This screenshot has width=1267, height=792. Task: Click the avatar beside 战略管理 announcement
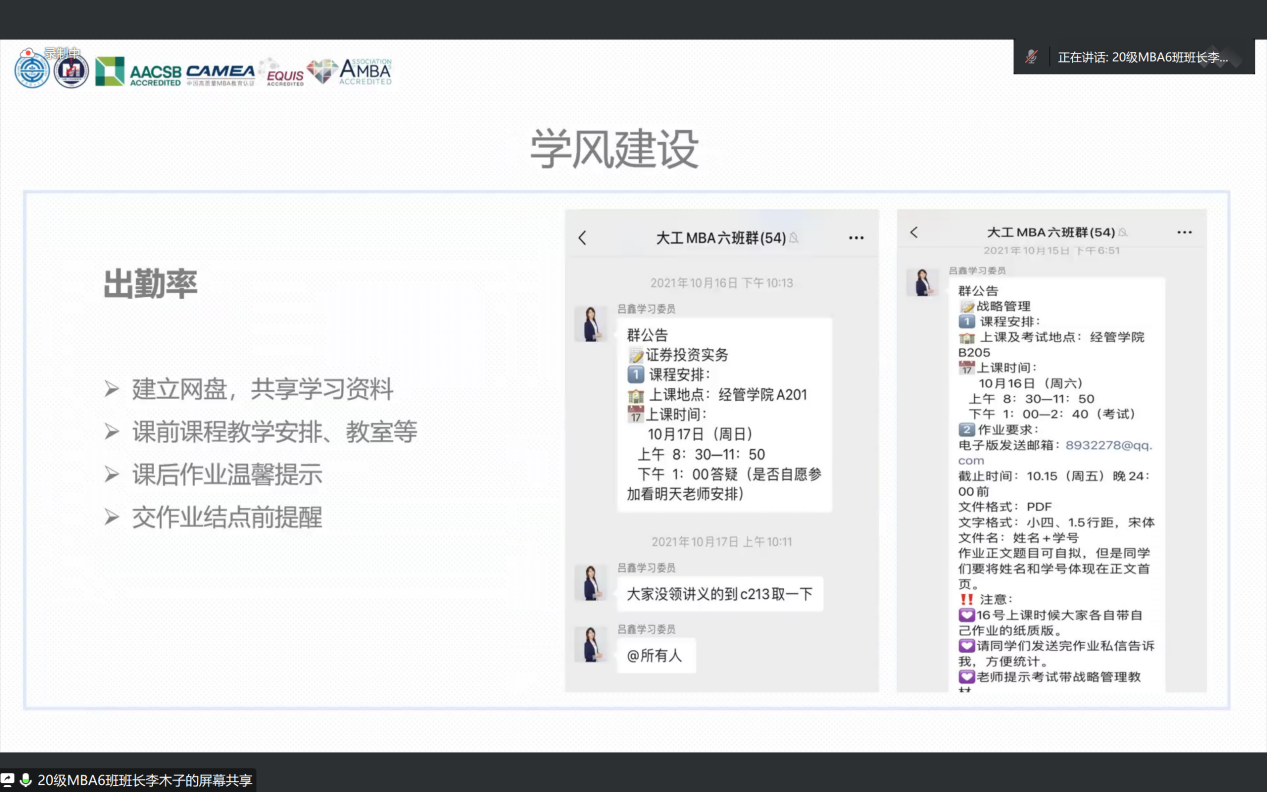[x=922, y=283]
